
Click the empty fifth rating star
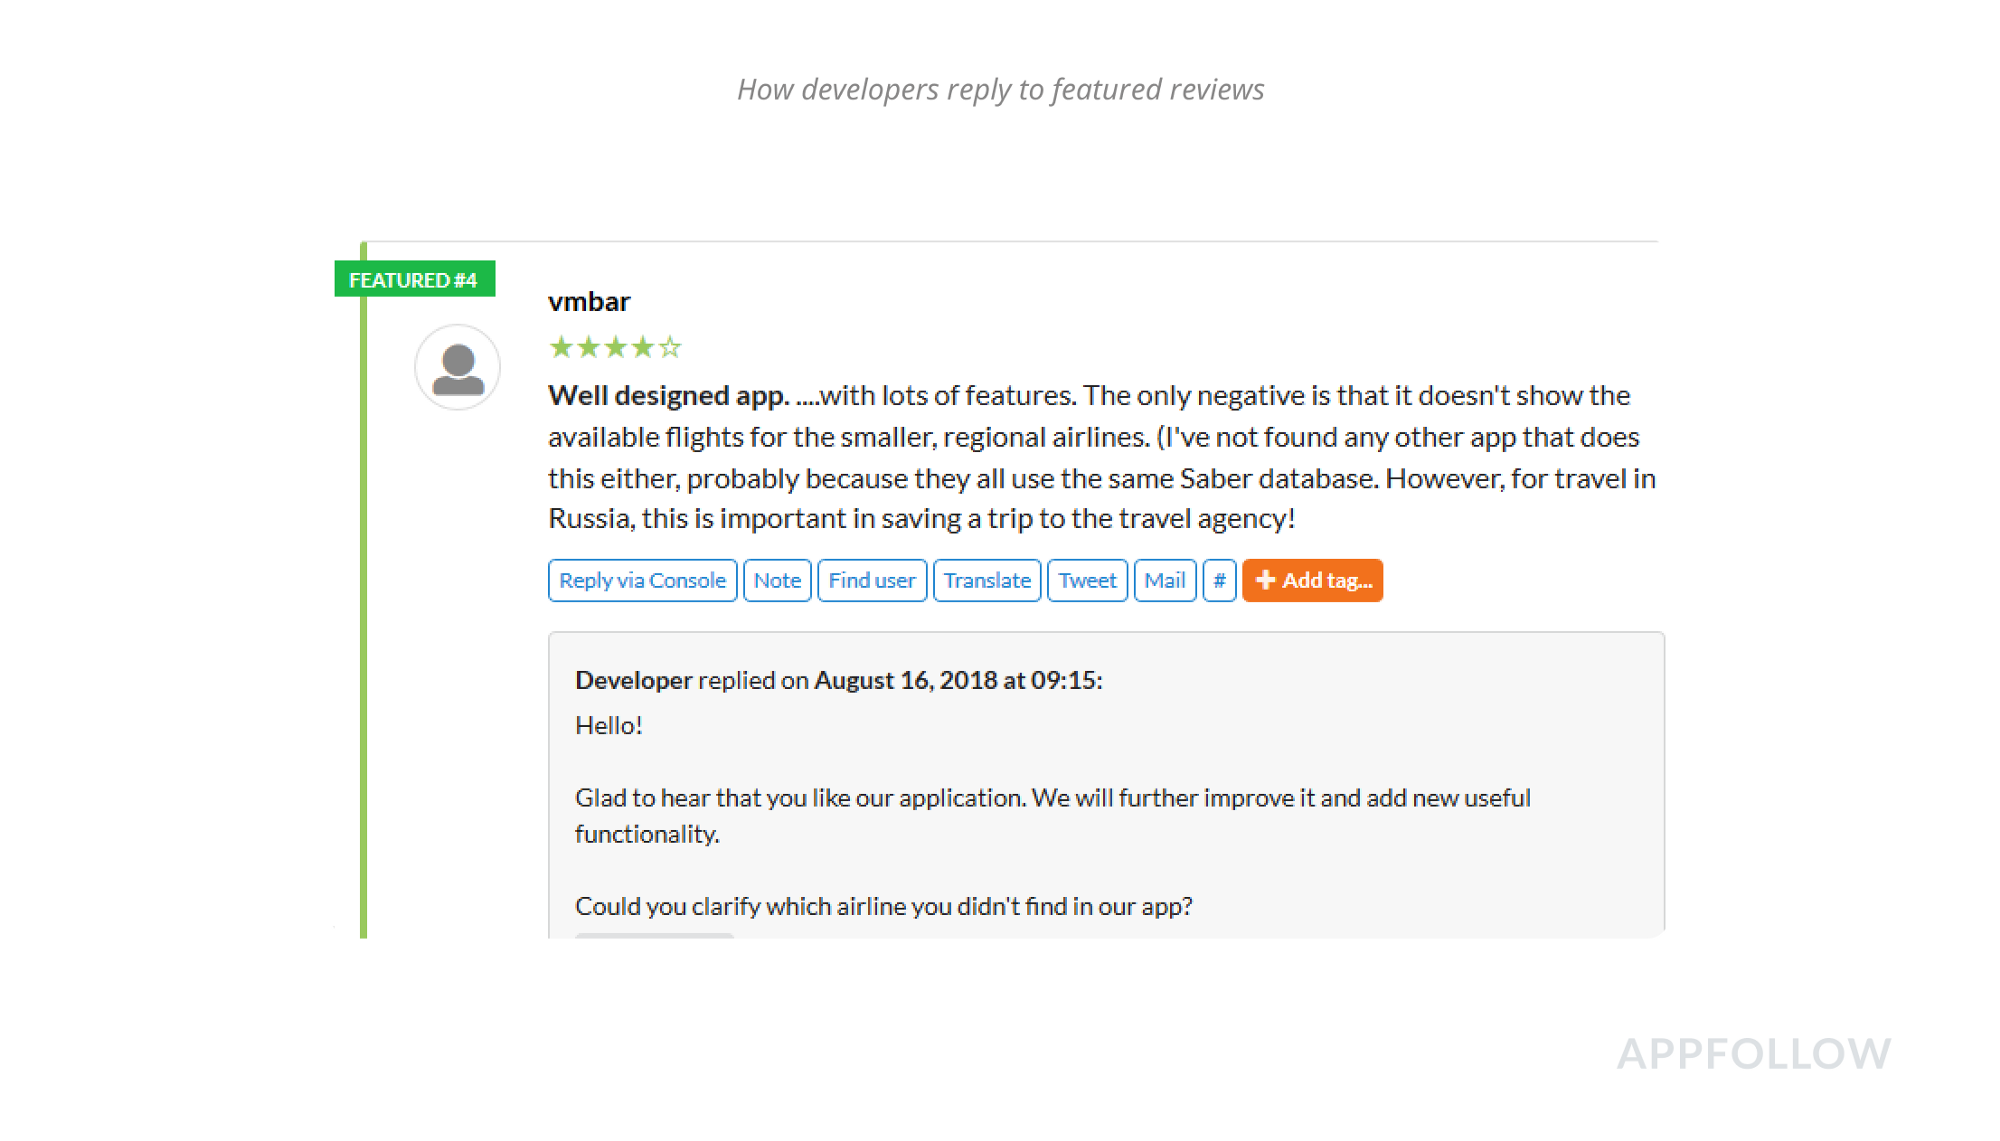click(670, 347)
